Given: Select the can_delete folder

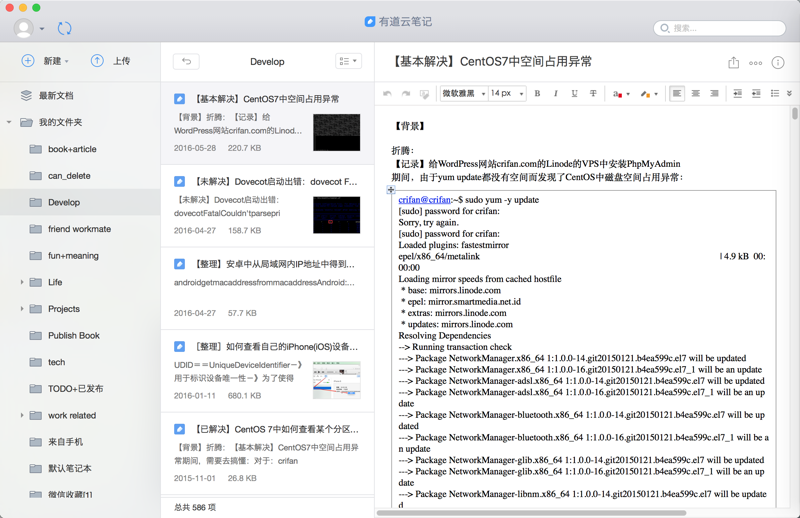Looking at the screenshot, I should click(x=80, y=176).
